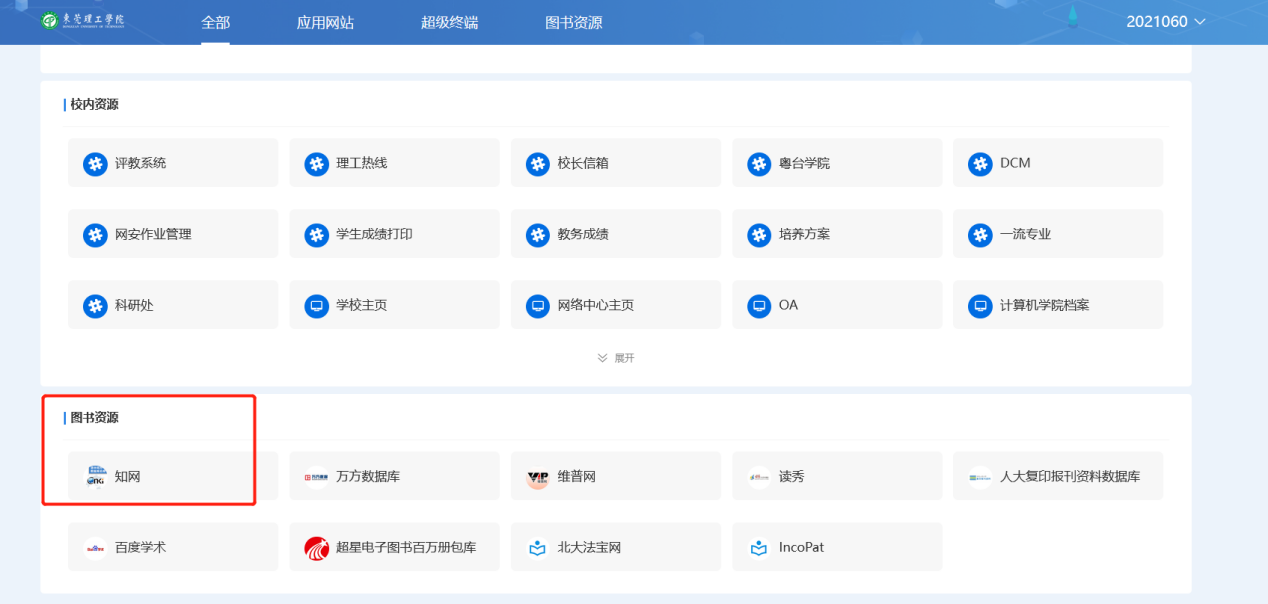Select the 全部 tab

click(215, 22)
